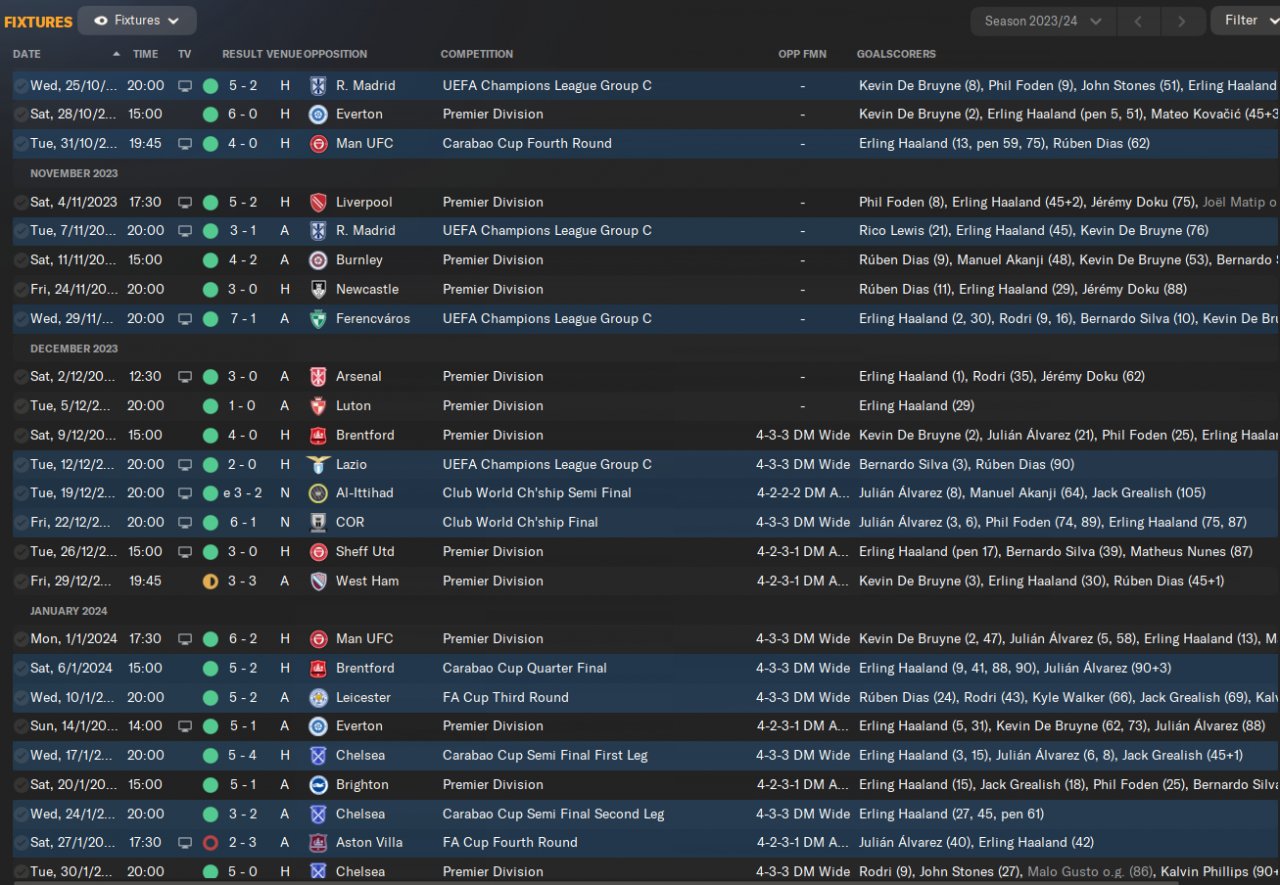Click the red loss circle in the Aston Villa row
Viewport: 1280px width, 885px height.
pyautogui.click(x=210, y=843)
